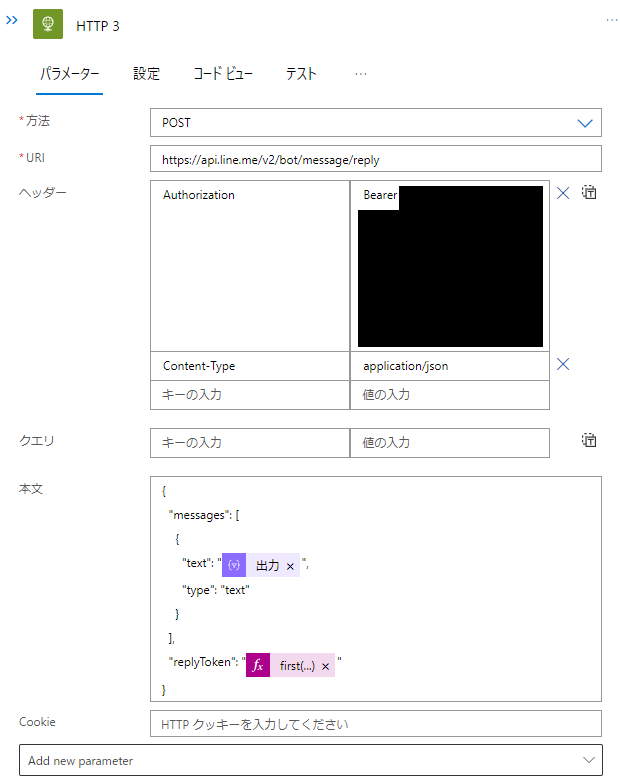Click the application/json value cell
The image size is (620, 784).
tap(450, 366)
